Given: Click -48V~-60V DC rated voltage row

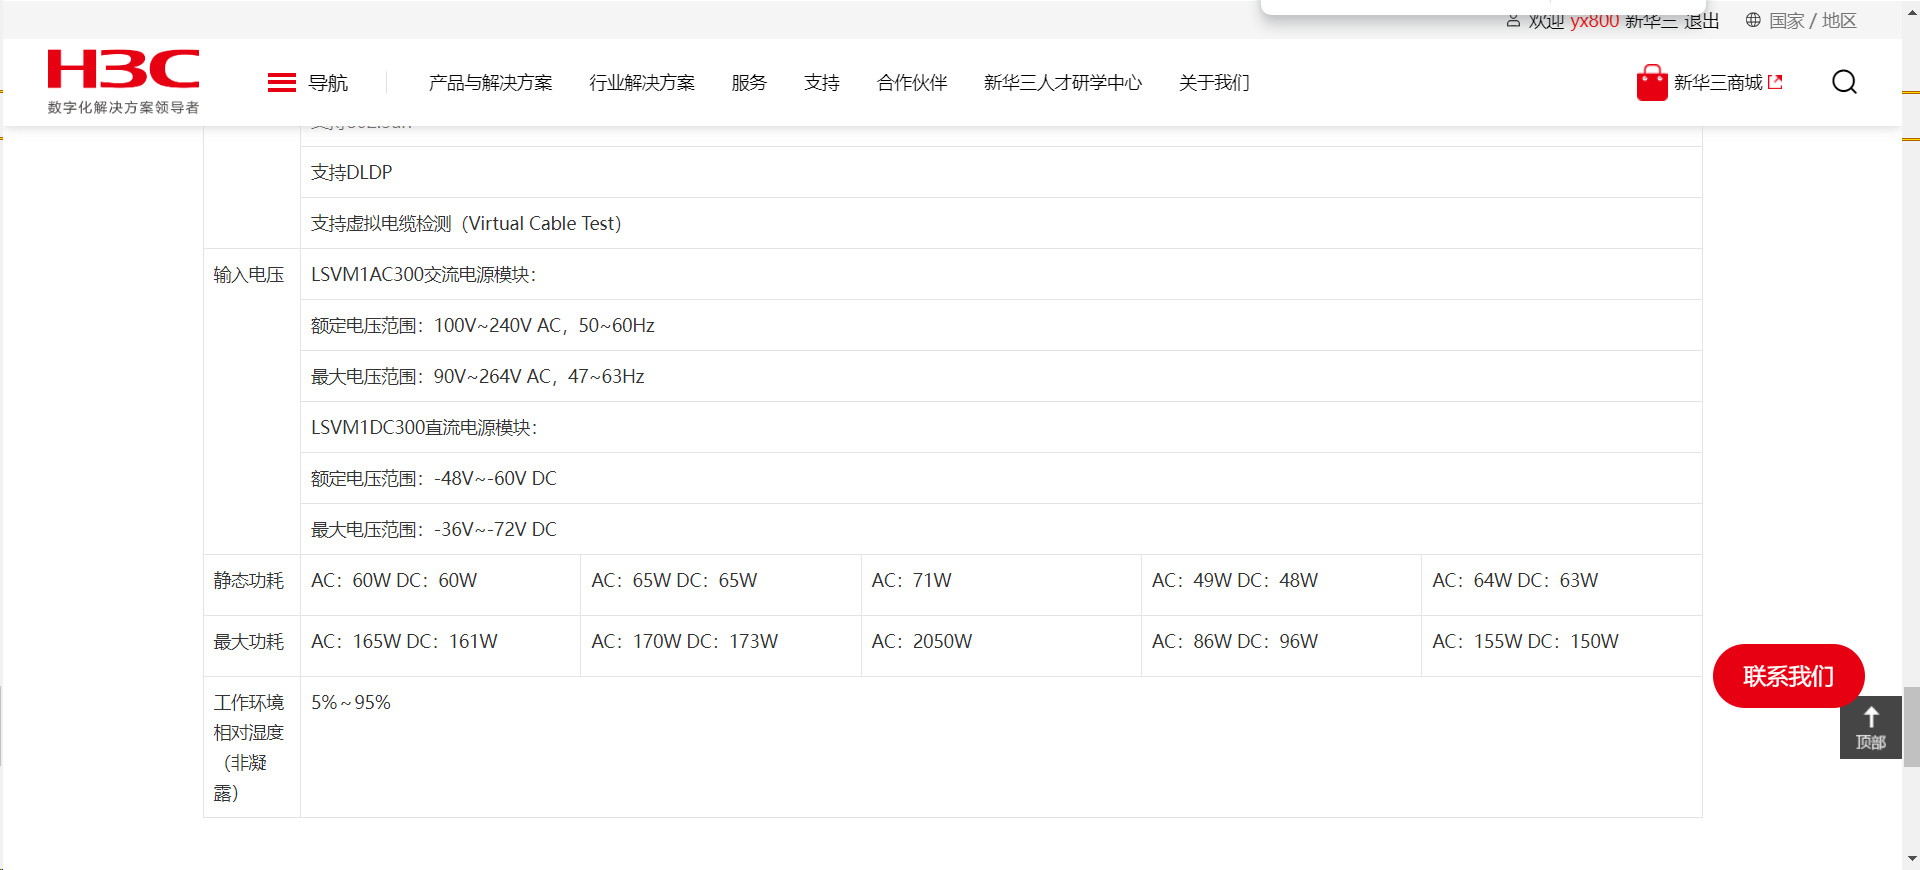Looking at the screenshot, I should [x=1001, y=478].
